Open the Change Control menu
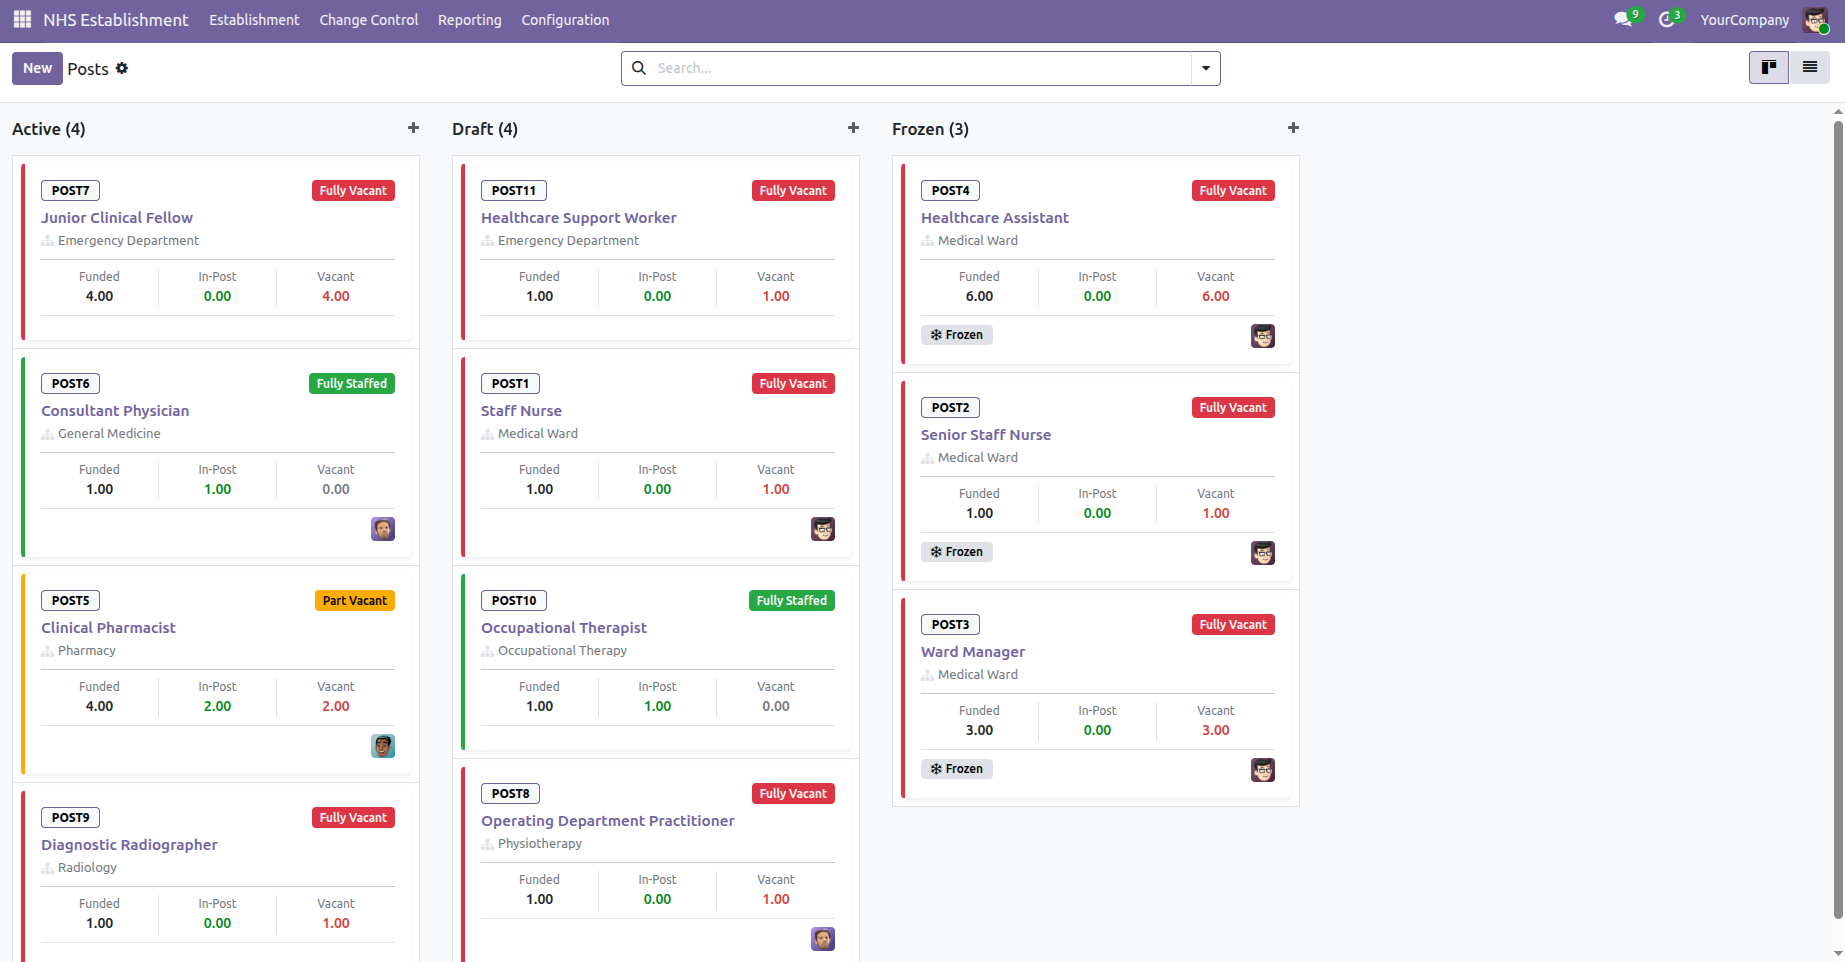 point(369,20)
